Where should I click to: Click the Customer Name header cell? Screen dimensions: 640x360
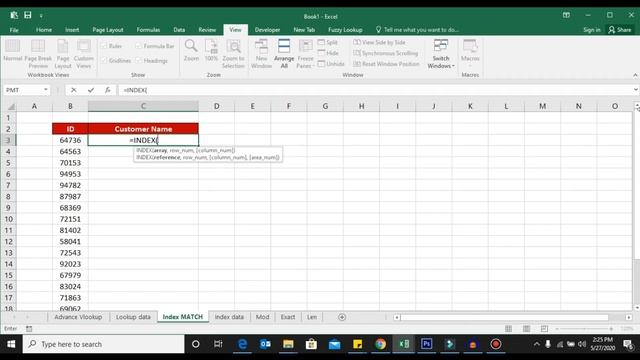pyautogui.click(x=143, y=129)
